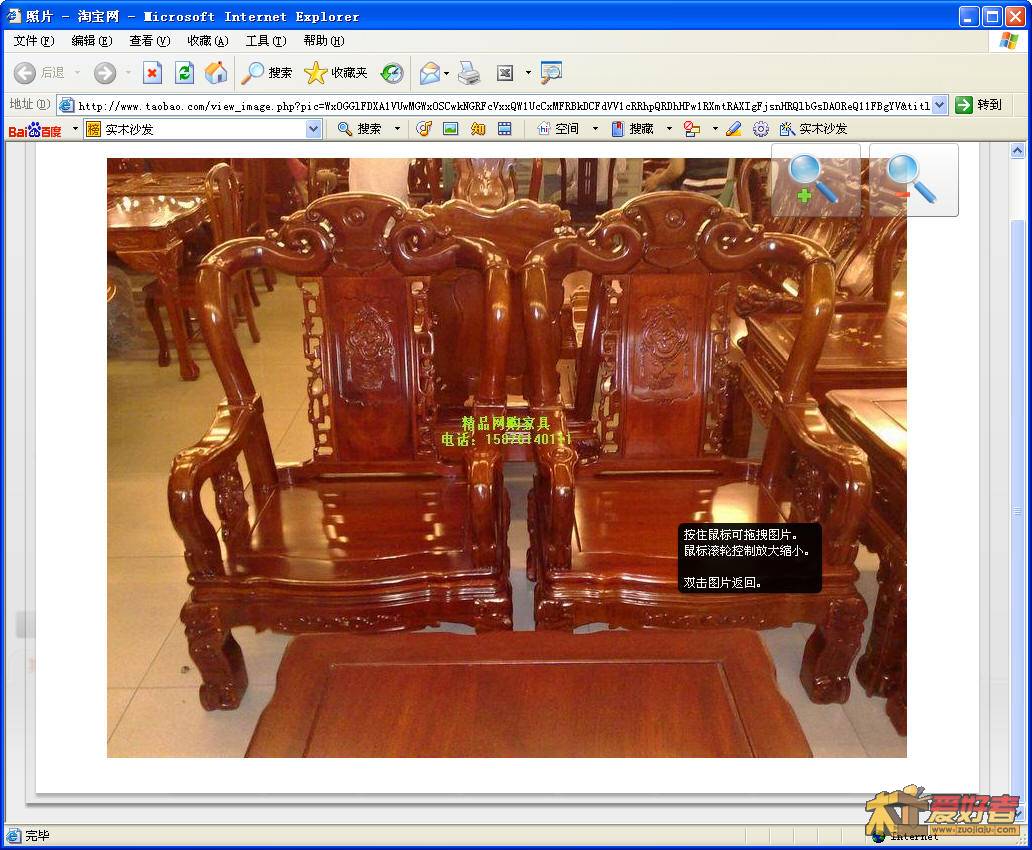
Task: Go to the Home page
Action: [216, 73]
